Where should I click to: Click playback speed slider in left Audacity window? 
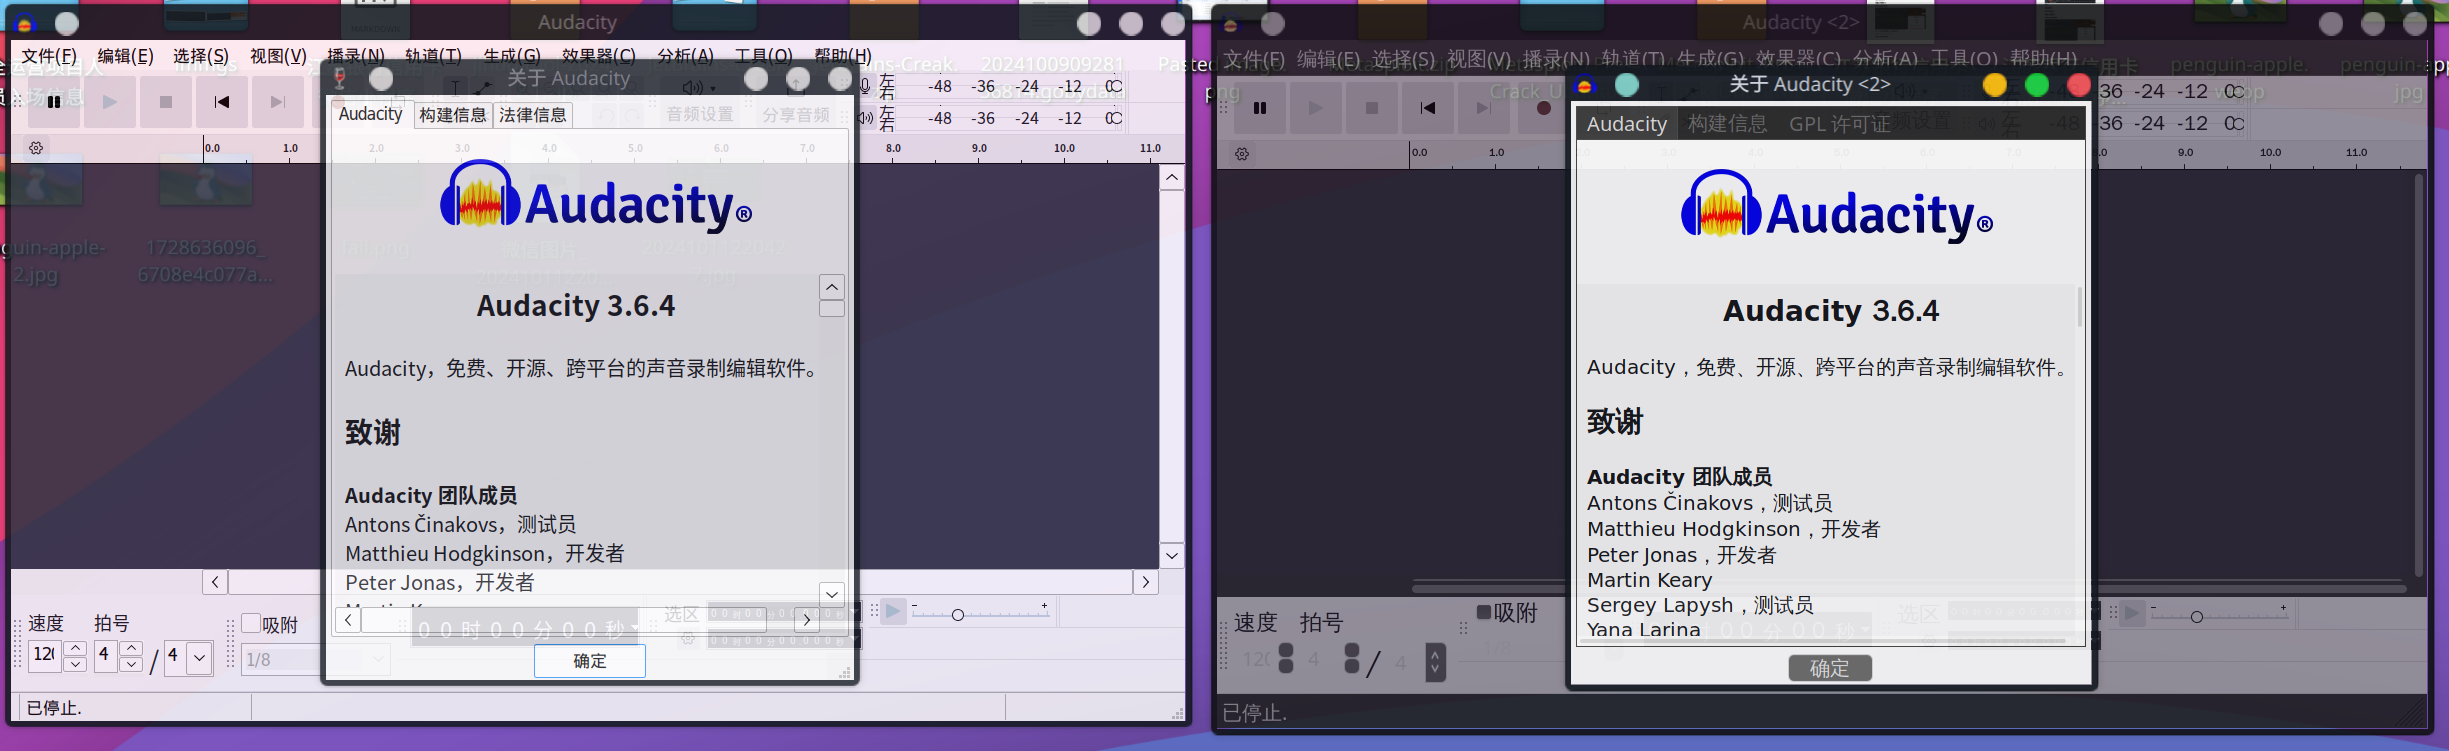(980, 613)
